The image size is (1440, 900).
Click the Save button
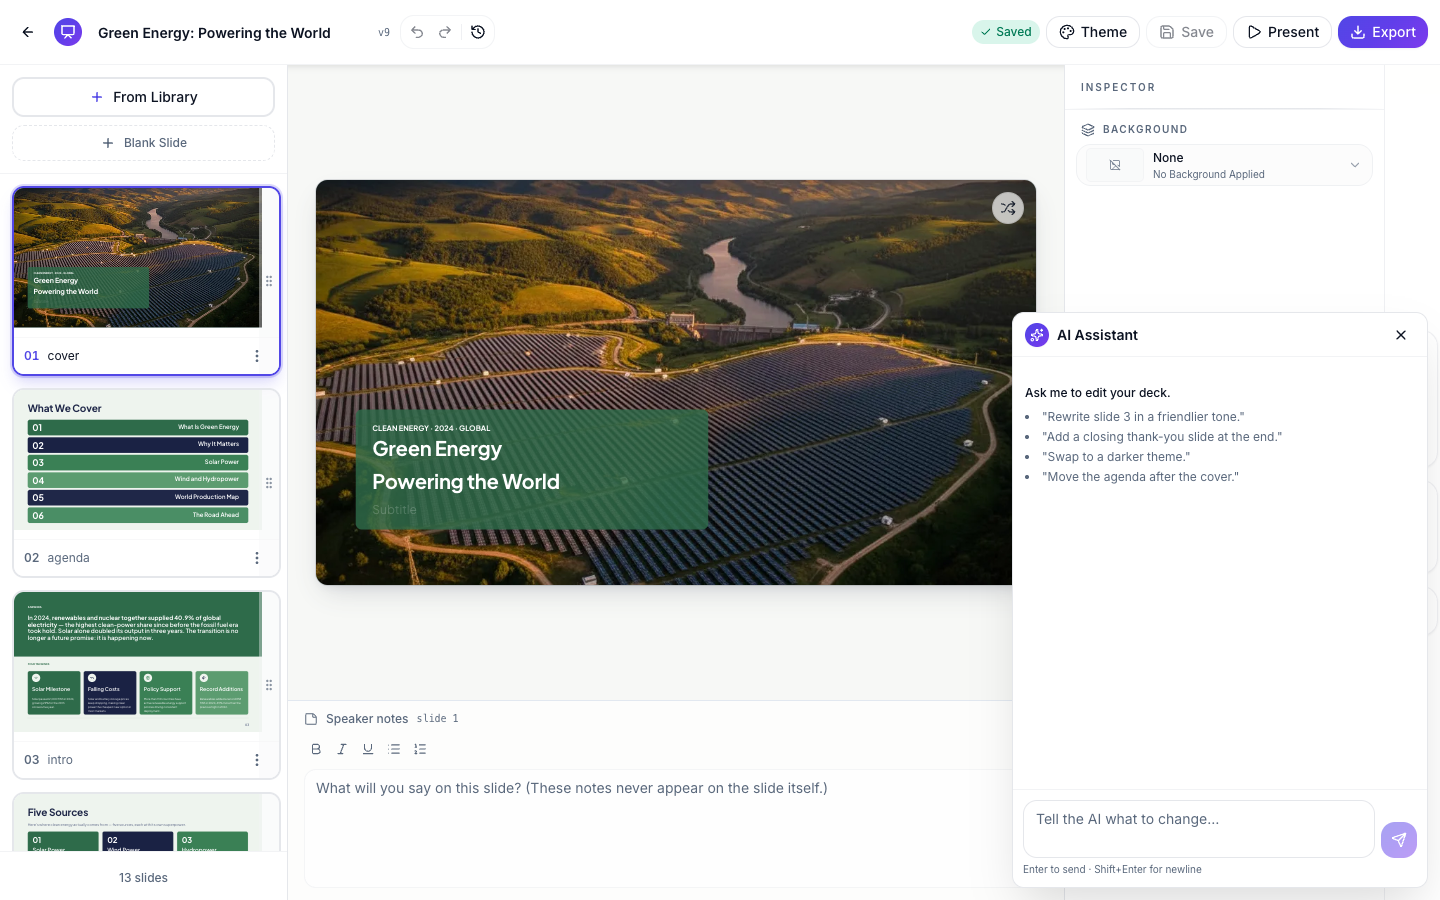click(1186, 32)
